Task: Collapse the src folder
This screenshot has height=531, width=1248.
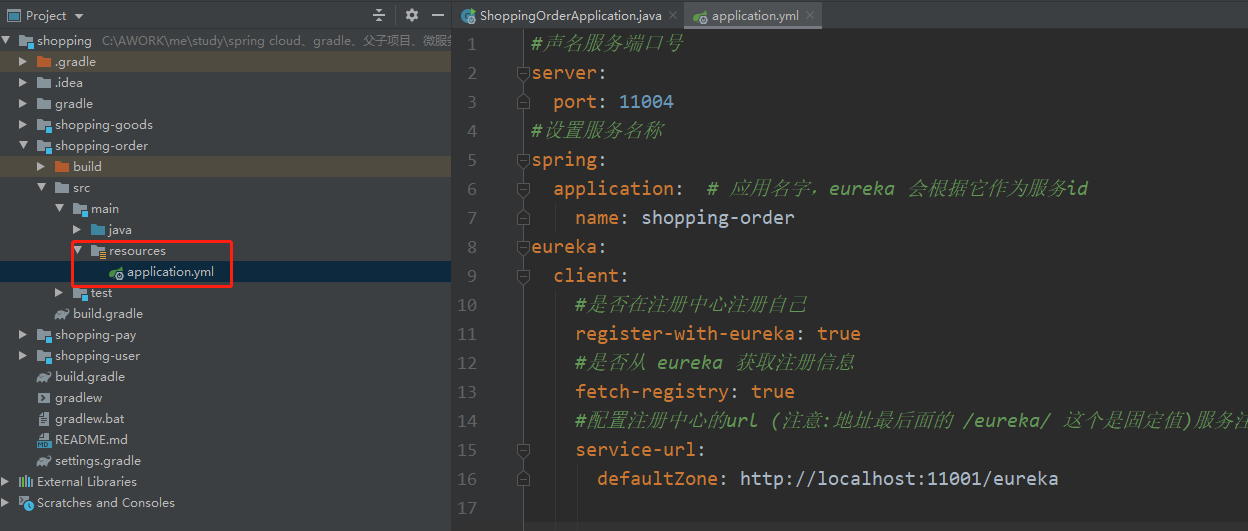Action: [x=41, y=188]
